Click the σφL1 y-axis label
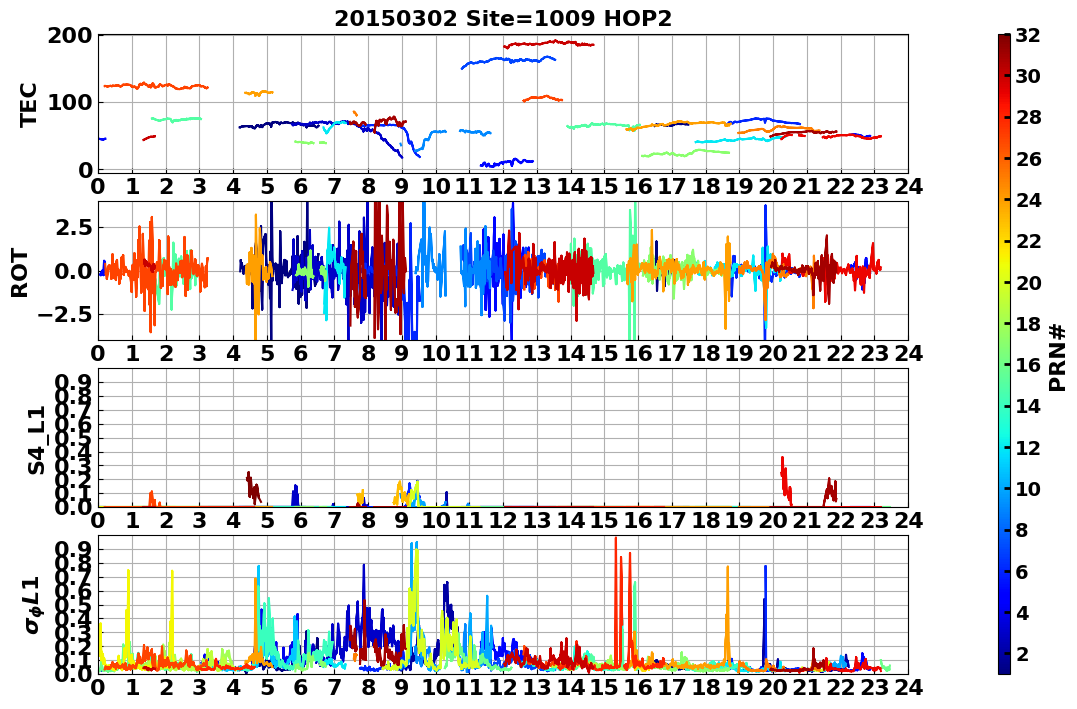 [33, 605]
